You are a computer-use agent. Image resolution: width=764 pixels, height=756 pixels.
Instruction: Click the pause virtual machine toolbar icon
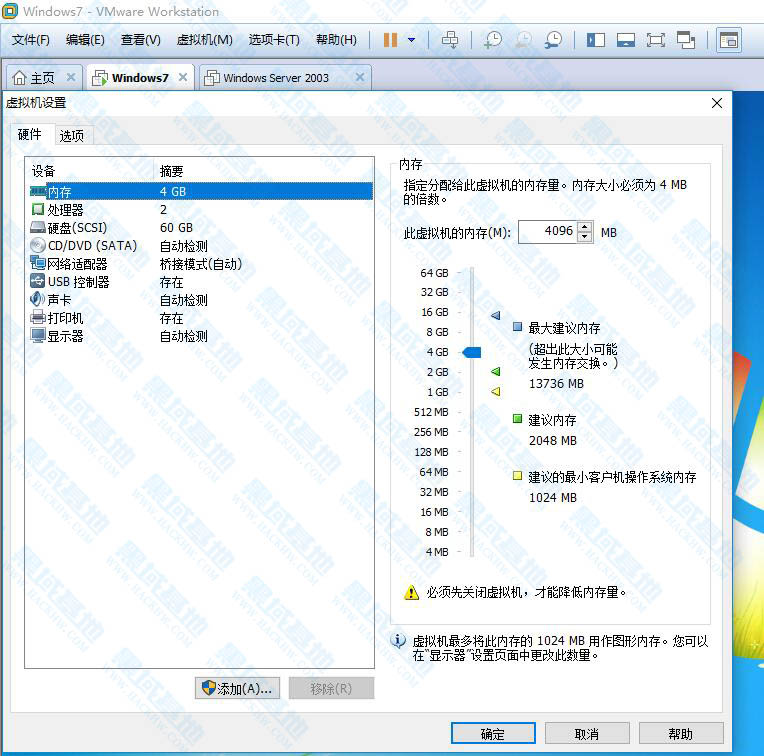[x=390, y=40]
